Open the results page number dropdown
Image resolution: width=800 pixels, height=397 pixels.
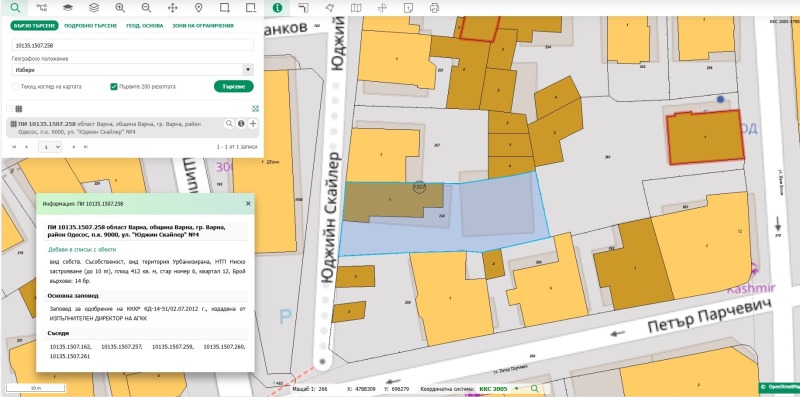pos(50,147)
